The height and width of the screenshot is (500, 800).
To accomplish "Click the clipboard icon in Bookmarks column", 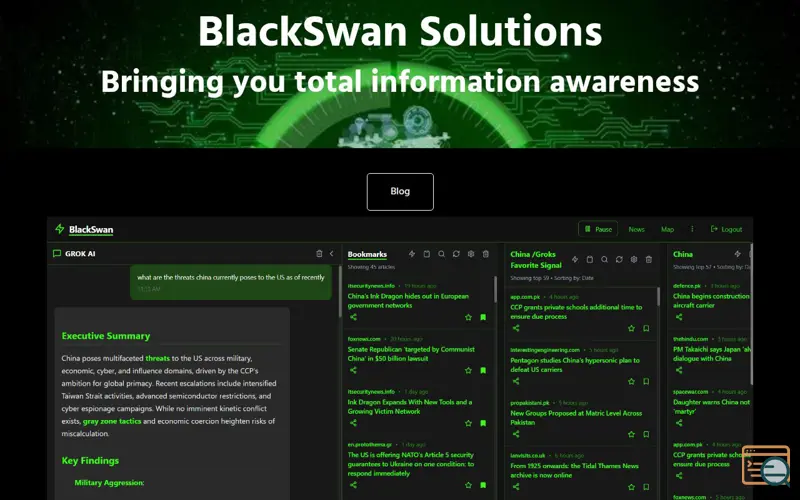I will [x=427, y=254].
